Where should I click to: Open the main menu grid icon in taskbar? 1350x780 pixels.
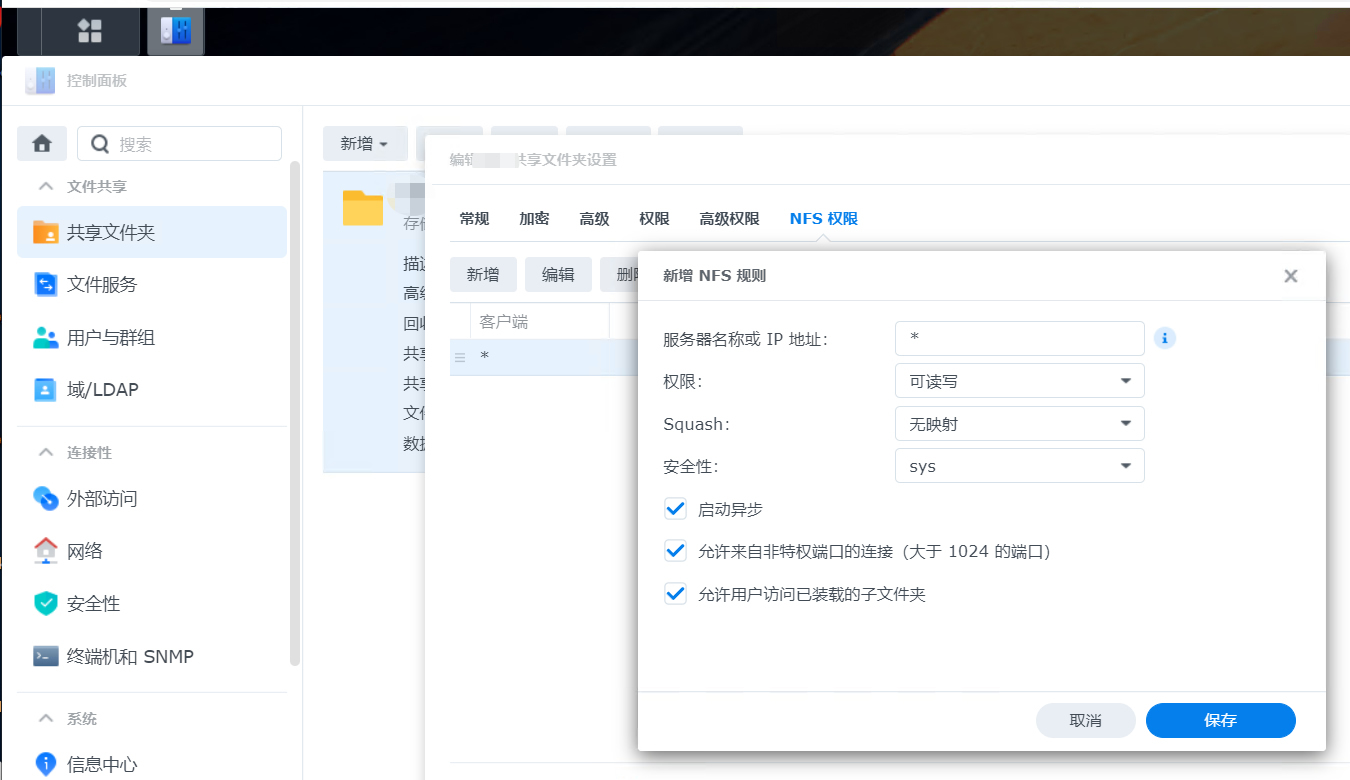click(90, 31)
